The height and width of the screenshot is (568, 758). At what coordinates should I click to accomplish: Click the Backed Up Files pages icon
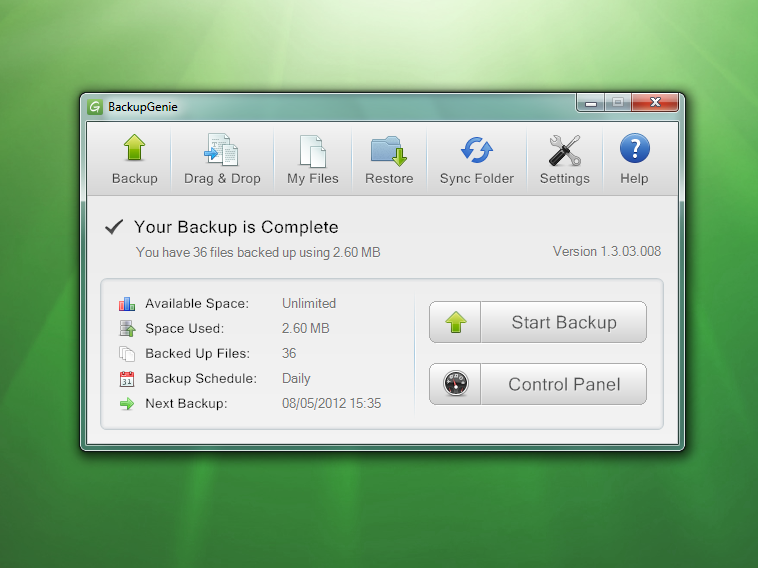[127, 354]
